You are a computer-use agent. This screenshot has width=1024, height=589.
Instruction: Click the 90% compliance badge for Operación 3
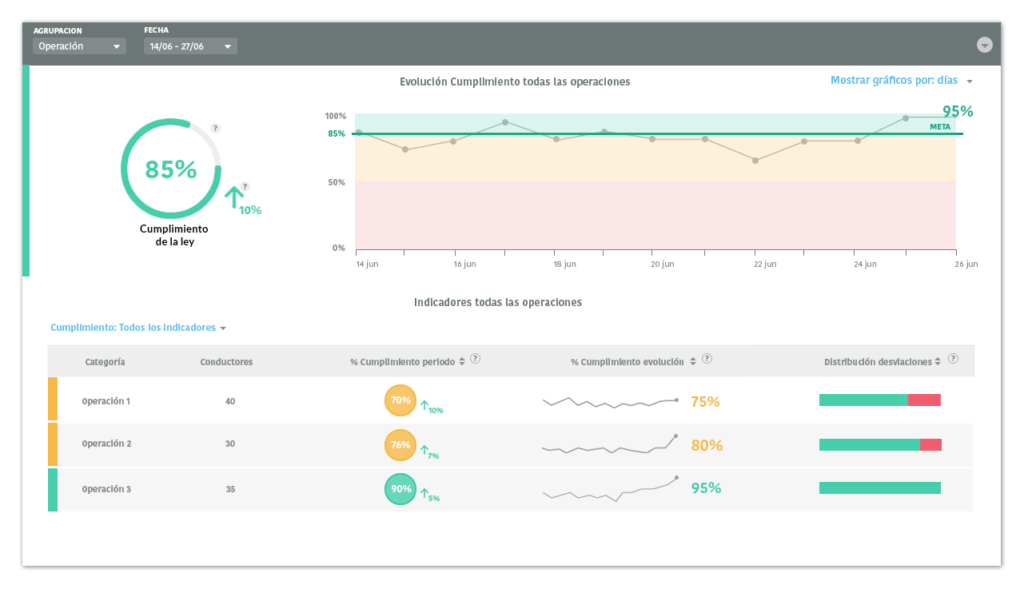click(400, 489)
